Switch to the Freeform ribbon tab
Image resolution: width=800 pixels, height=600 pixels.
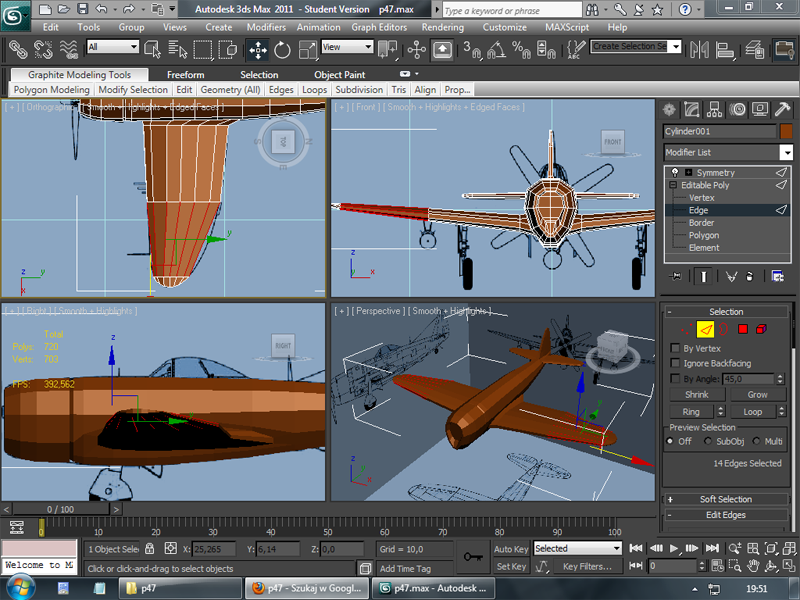tap(185, 75)
